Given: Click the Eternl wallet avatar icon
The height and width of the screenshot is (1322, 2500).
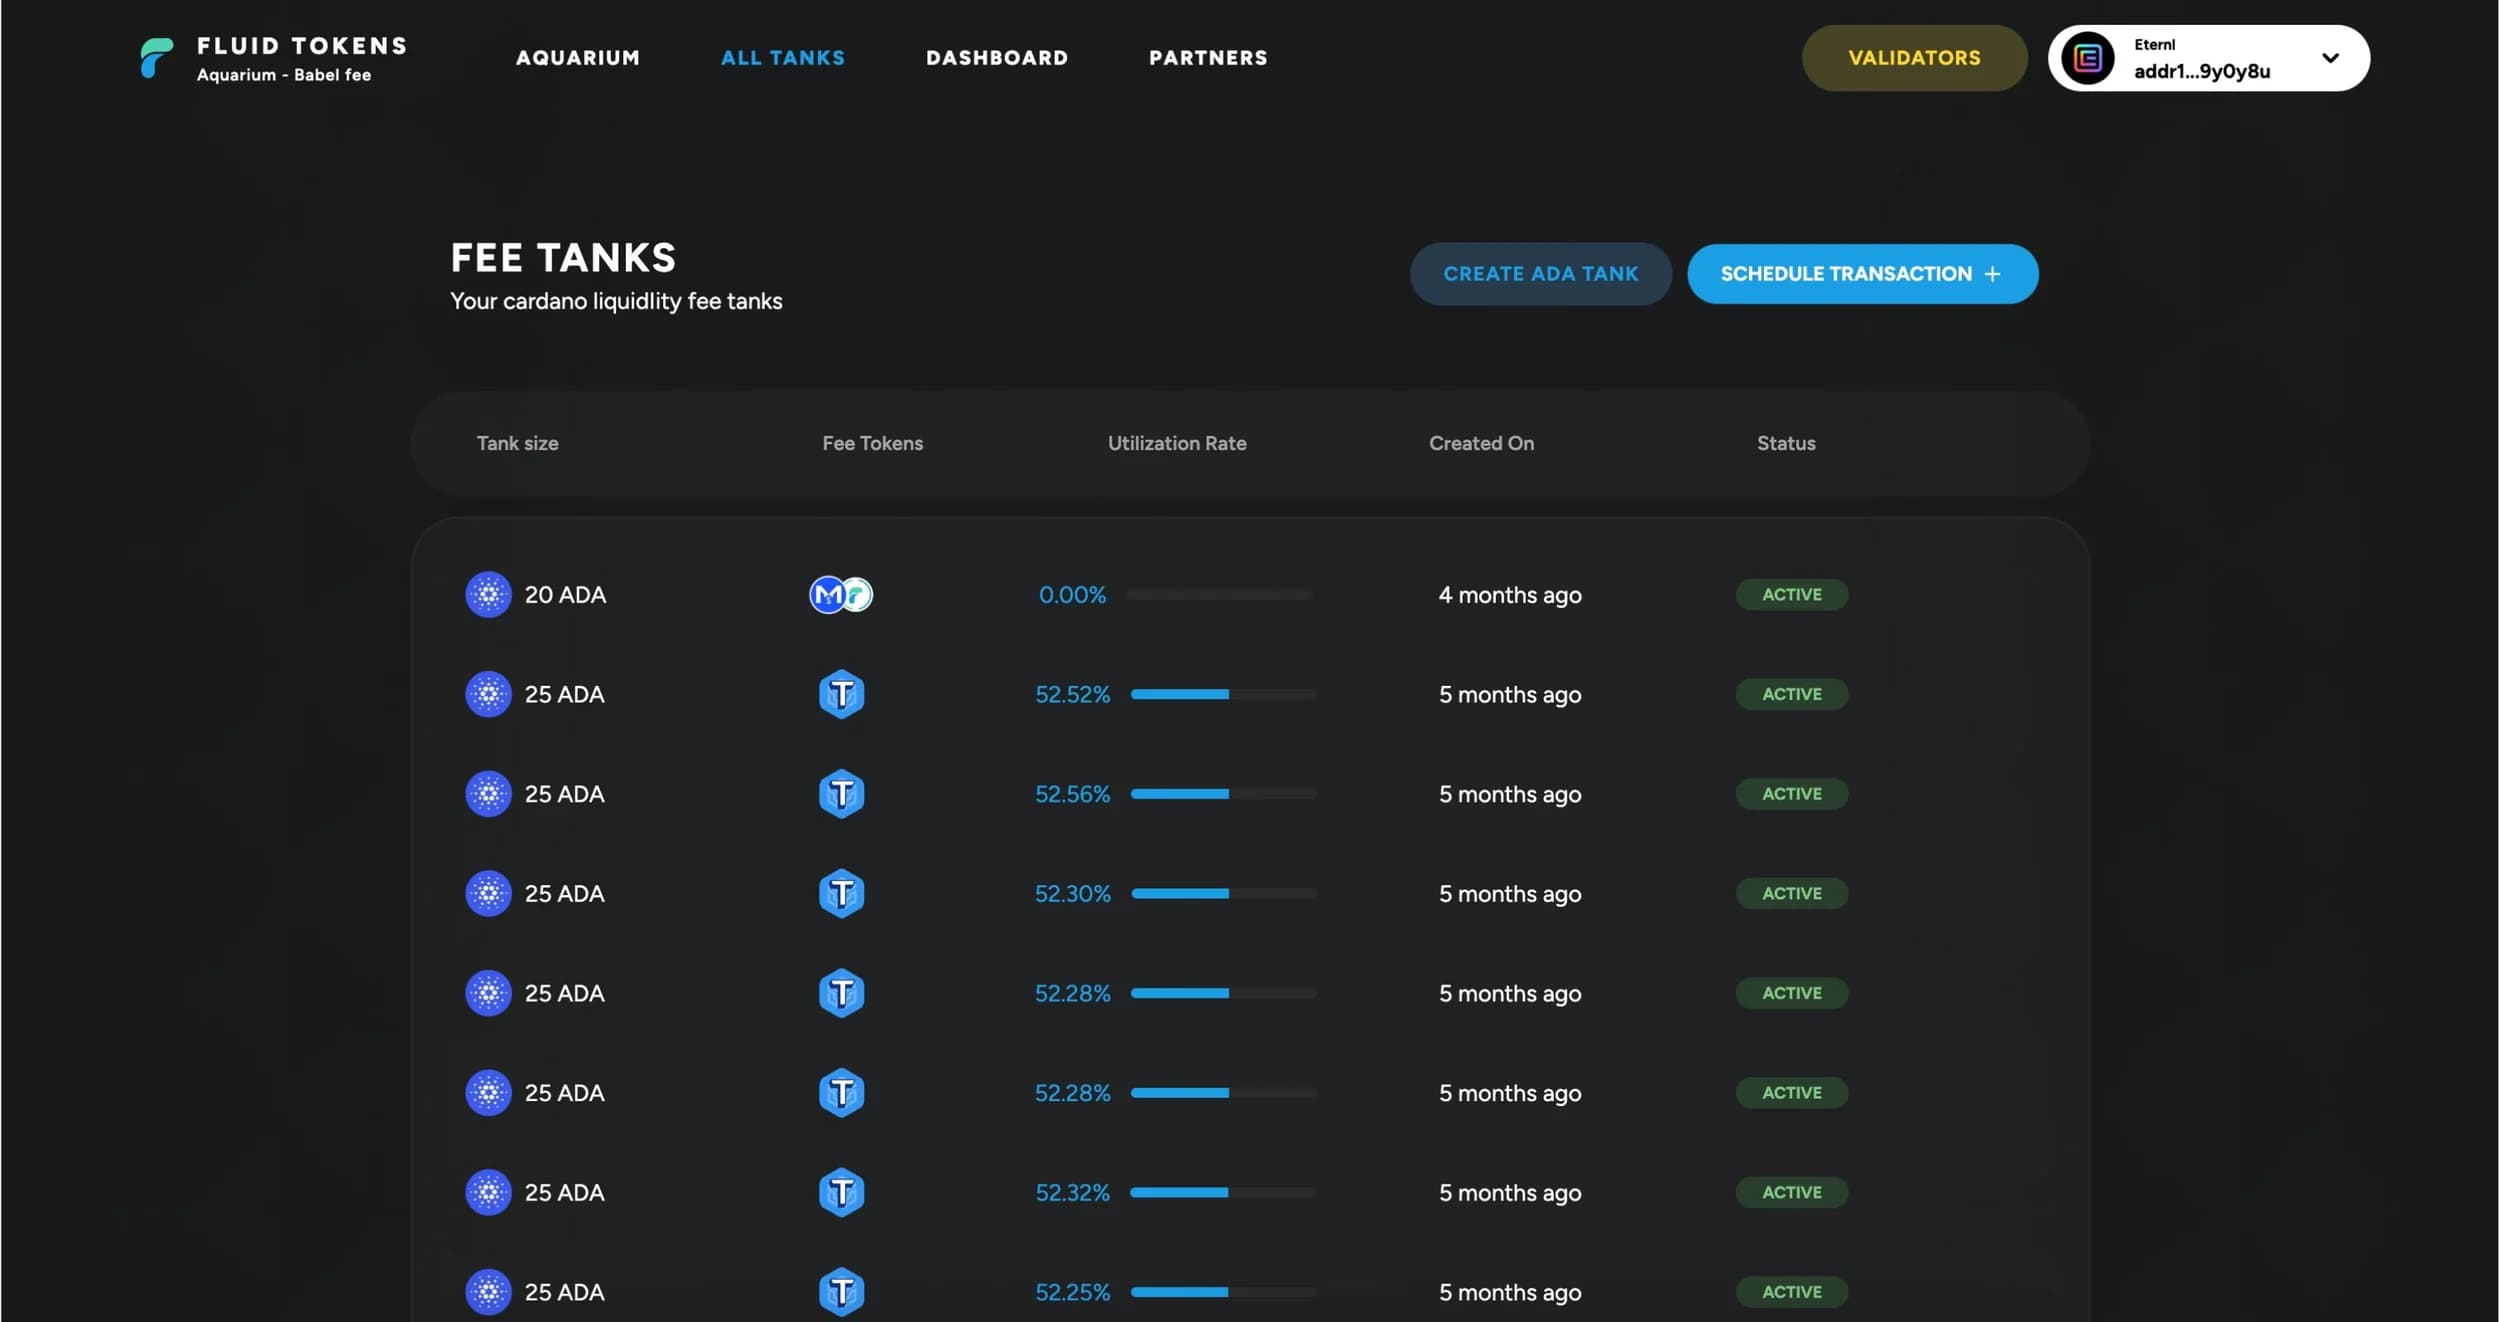Looking at the screenshot, I should (2087, 58).
